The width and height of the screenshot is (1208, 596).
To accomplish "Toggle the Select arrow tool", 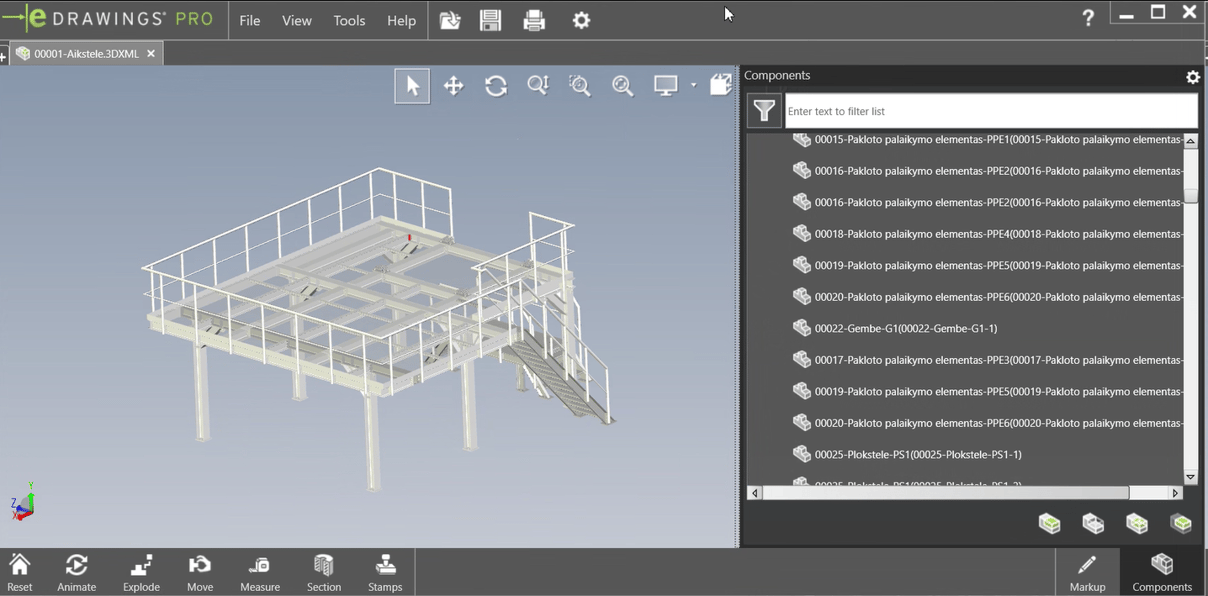I will [x=412, y=85].
